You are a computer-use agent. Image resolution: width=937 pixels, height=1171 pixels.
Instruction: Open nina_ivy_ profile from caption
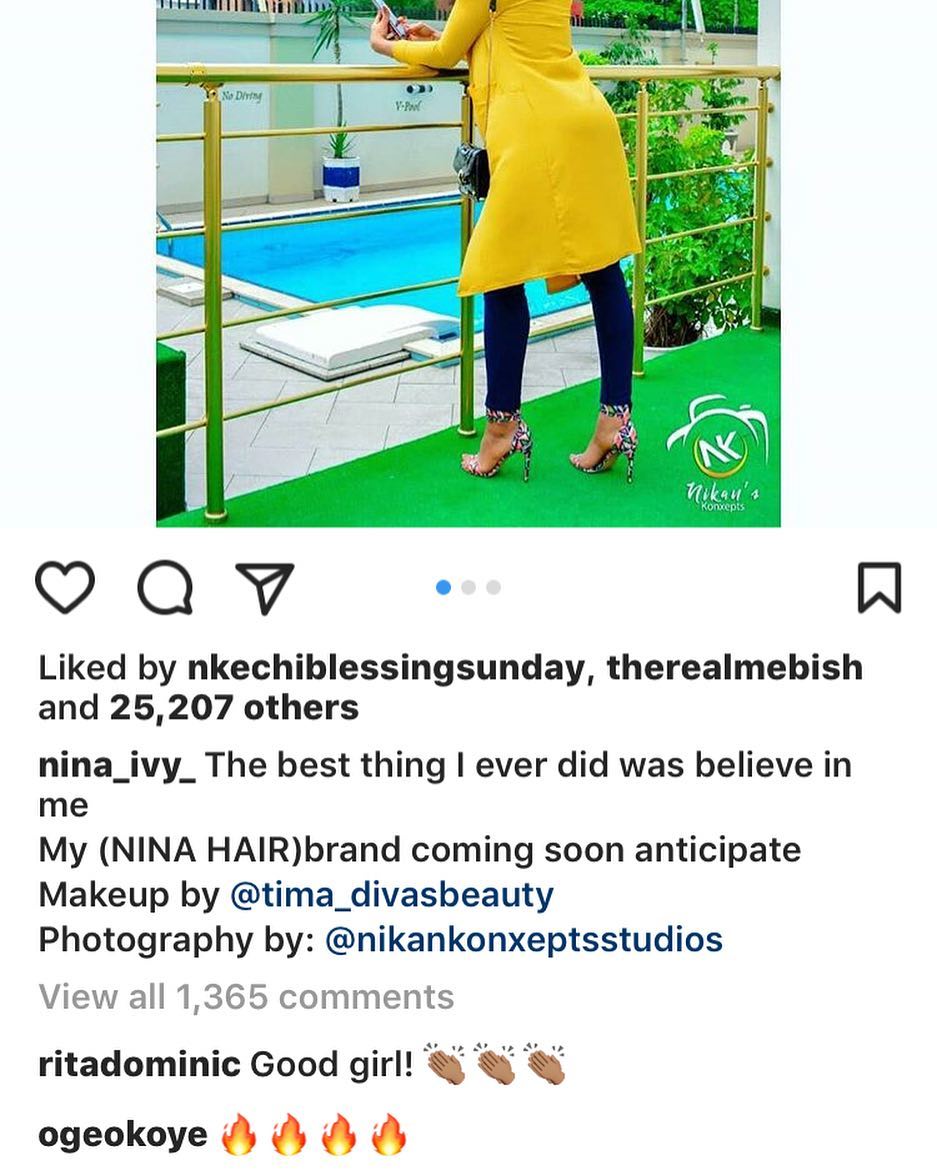(117, 766)
